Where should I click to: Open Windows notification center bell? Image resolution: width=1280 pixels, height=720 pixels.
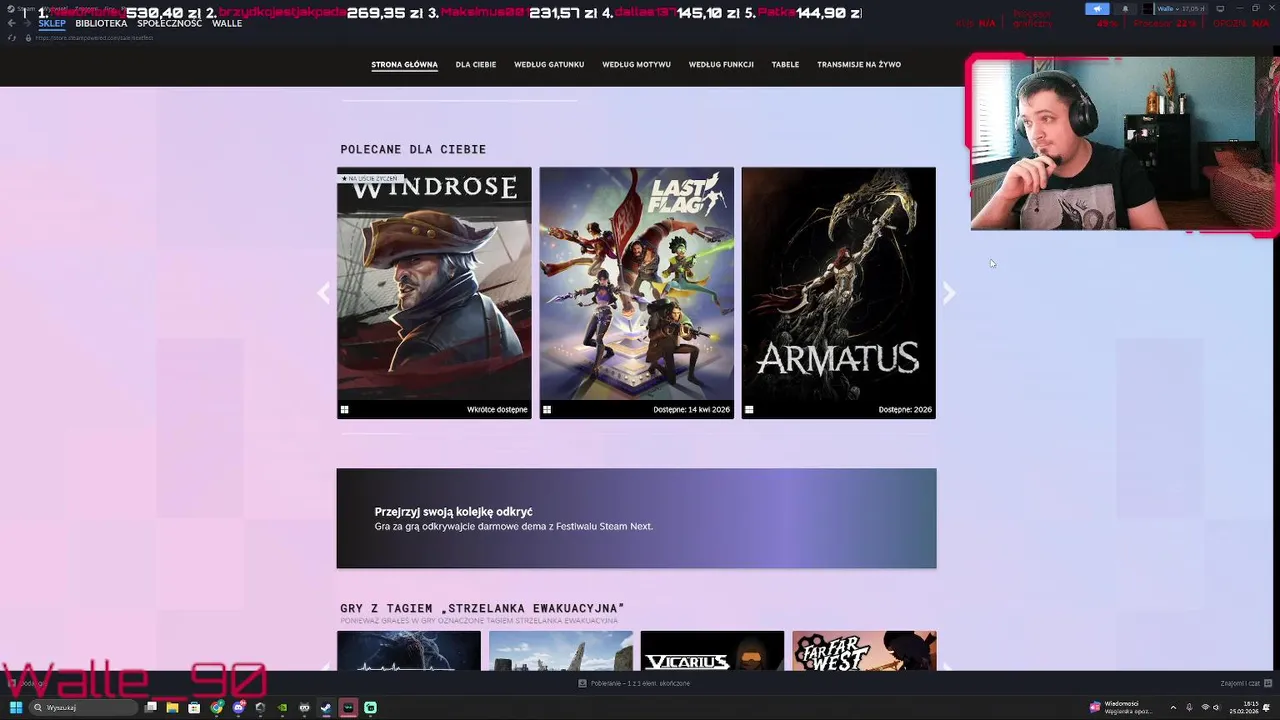(1266, 707)
